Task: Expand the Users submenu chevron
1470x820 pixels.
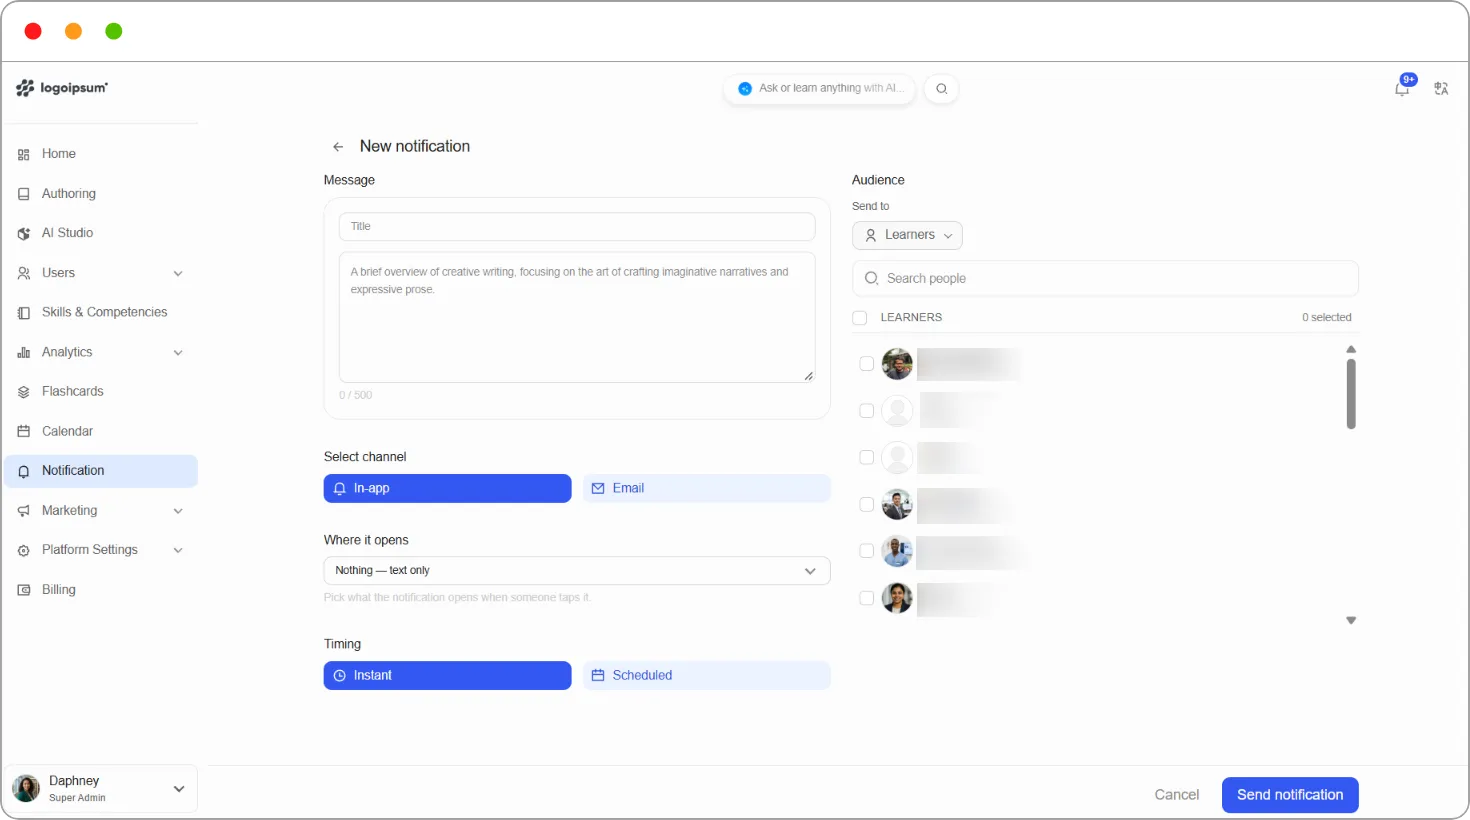Action: [178, 273]
